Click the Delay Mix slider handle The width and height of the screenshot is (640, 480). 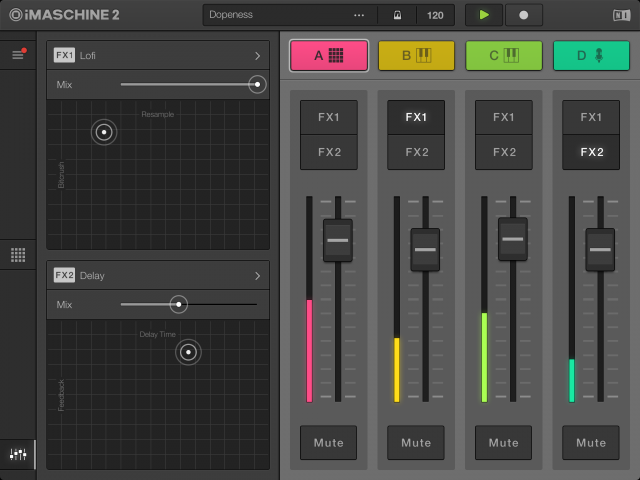[x=178, y=304]
